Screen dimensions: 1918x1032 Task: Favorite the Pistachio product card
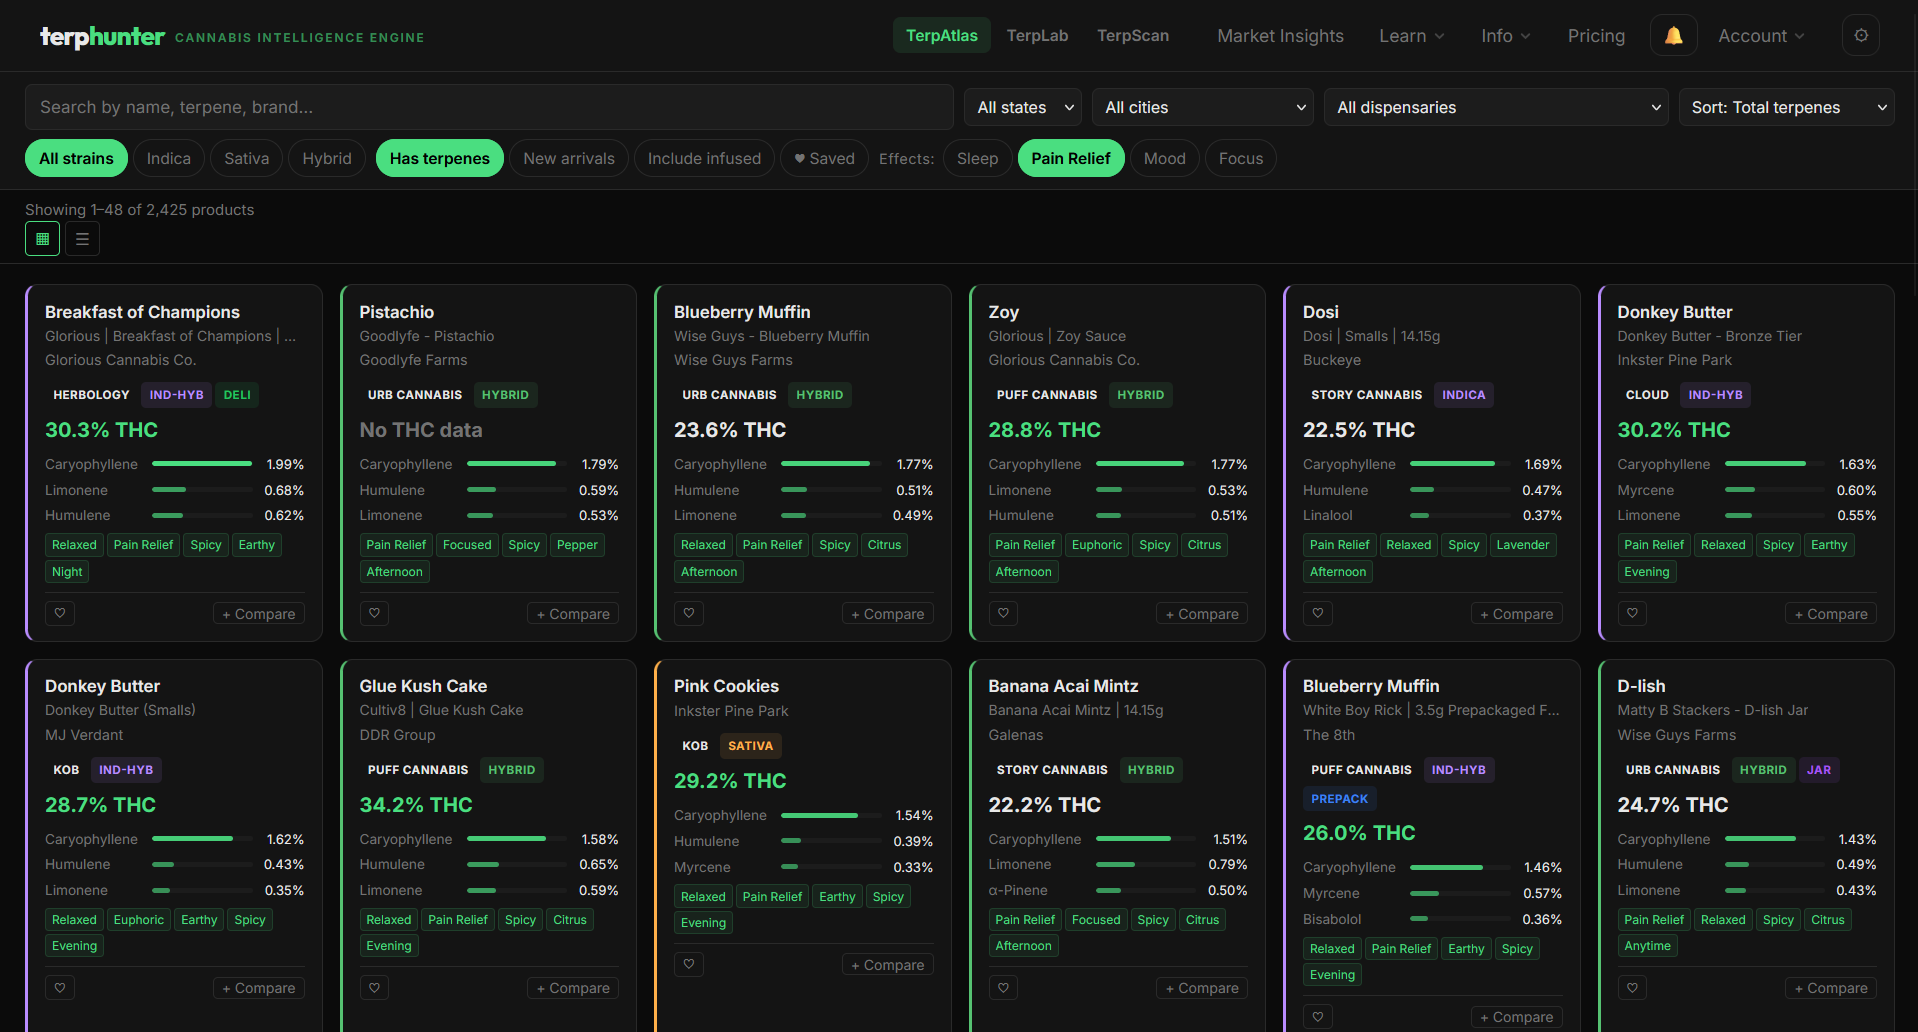click(x=374, y=613)
